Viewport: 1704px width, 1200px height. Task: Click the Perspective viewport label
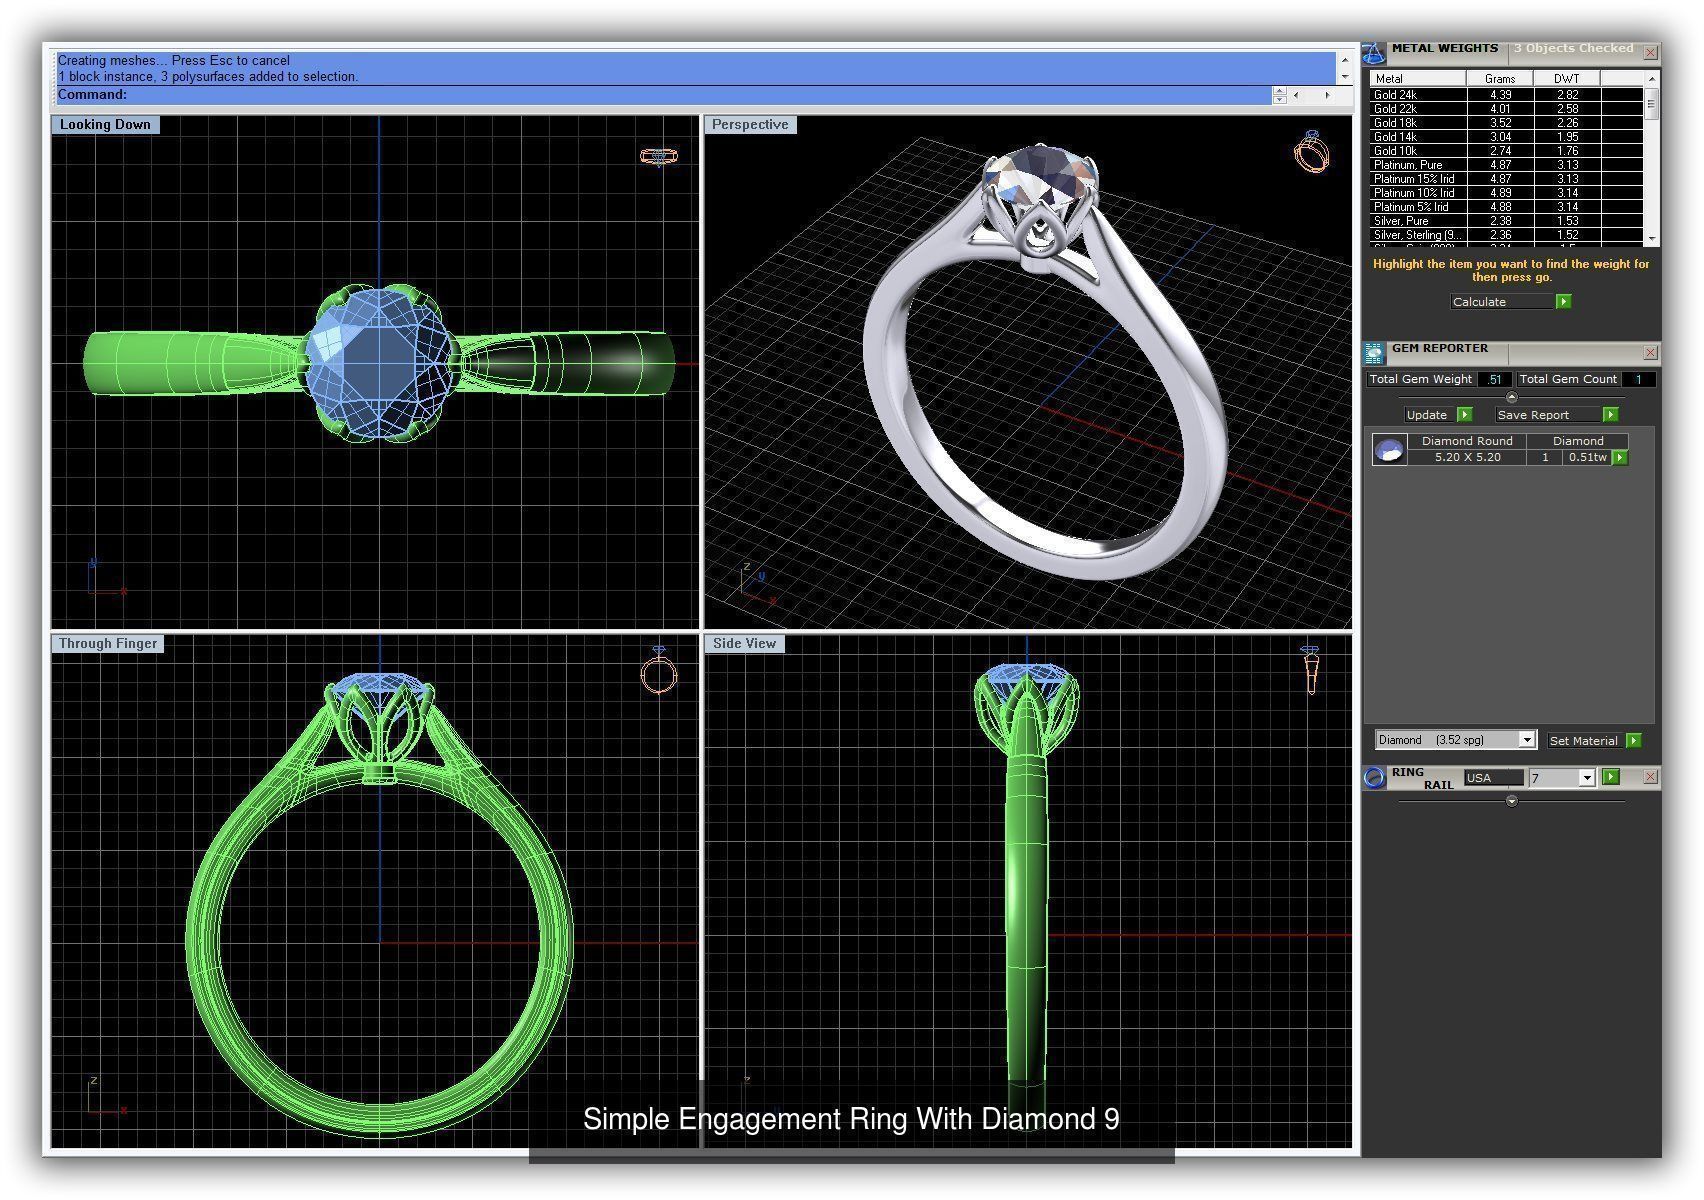750,125
